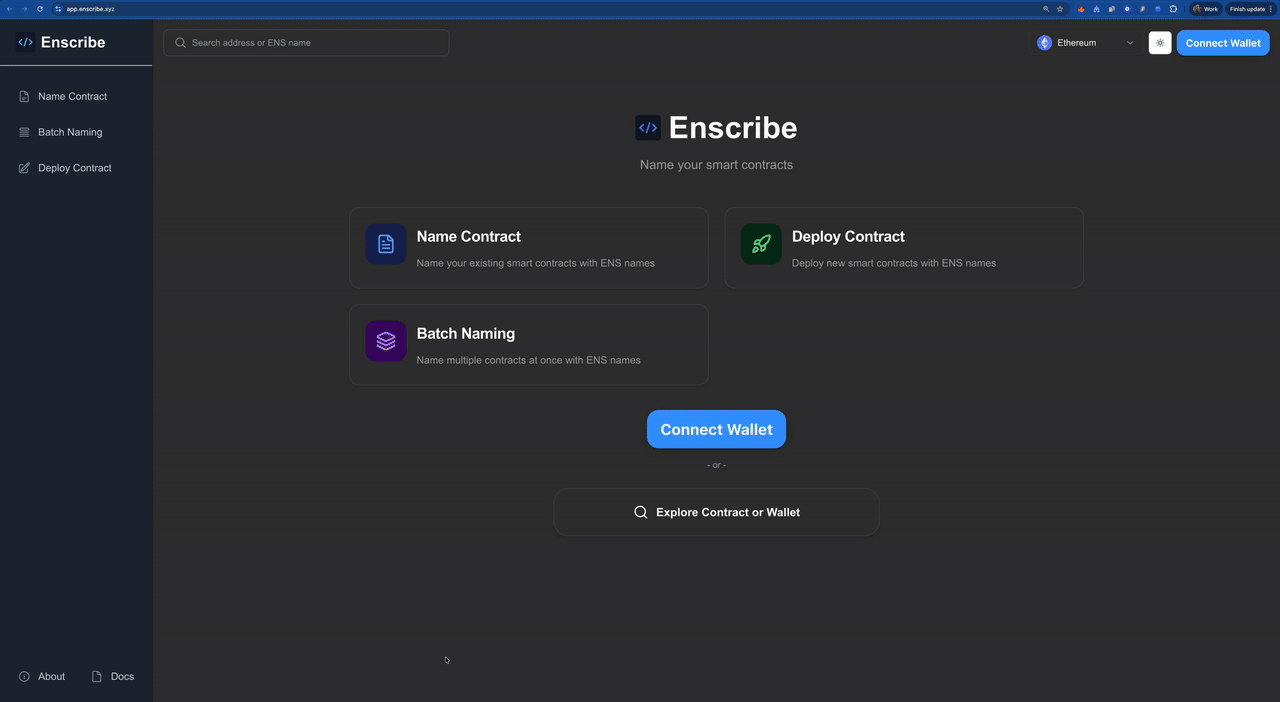Click the bookmark star in the address bar

(1060, 9)
